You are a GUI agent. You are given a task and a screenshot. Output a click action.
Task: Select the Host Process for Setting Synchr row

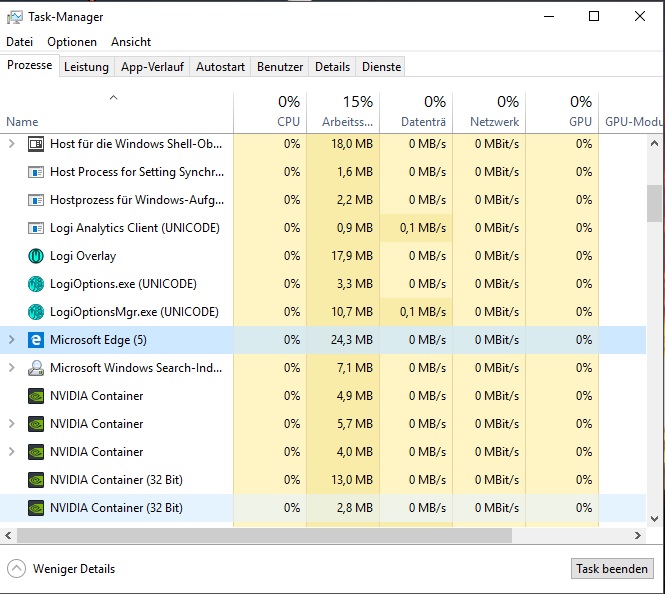(323, 172)
